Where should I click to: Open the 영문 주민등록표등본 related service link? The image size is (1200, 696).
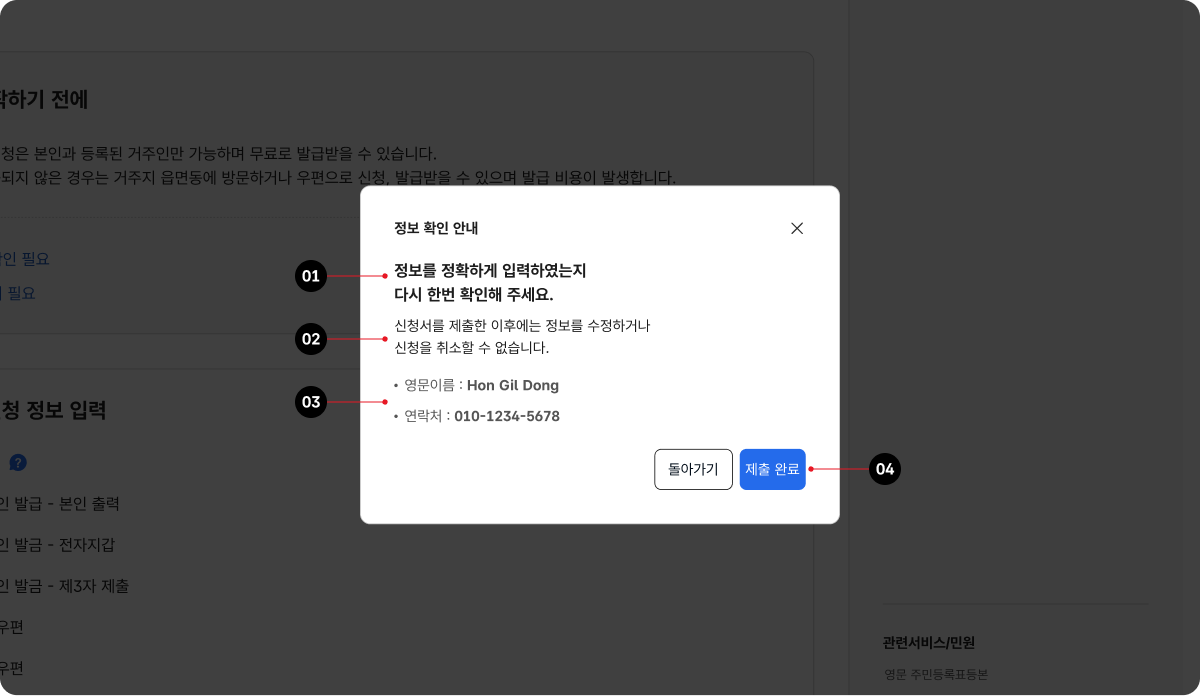[x=935, y=675]
